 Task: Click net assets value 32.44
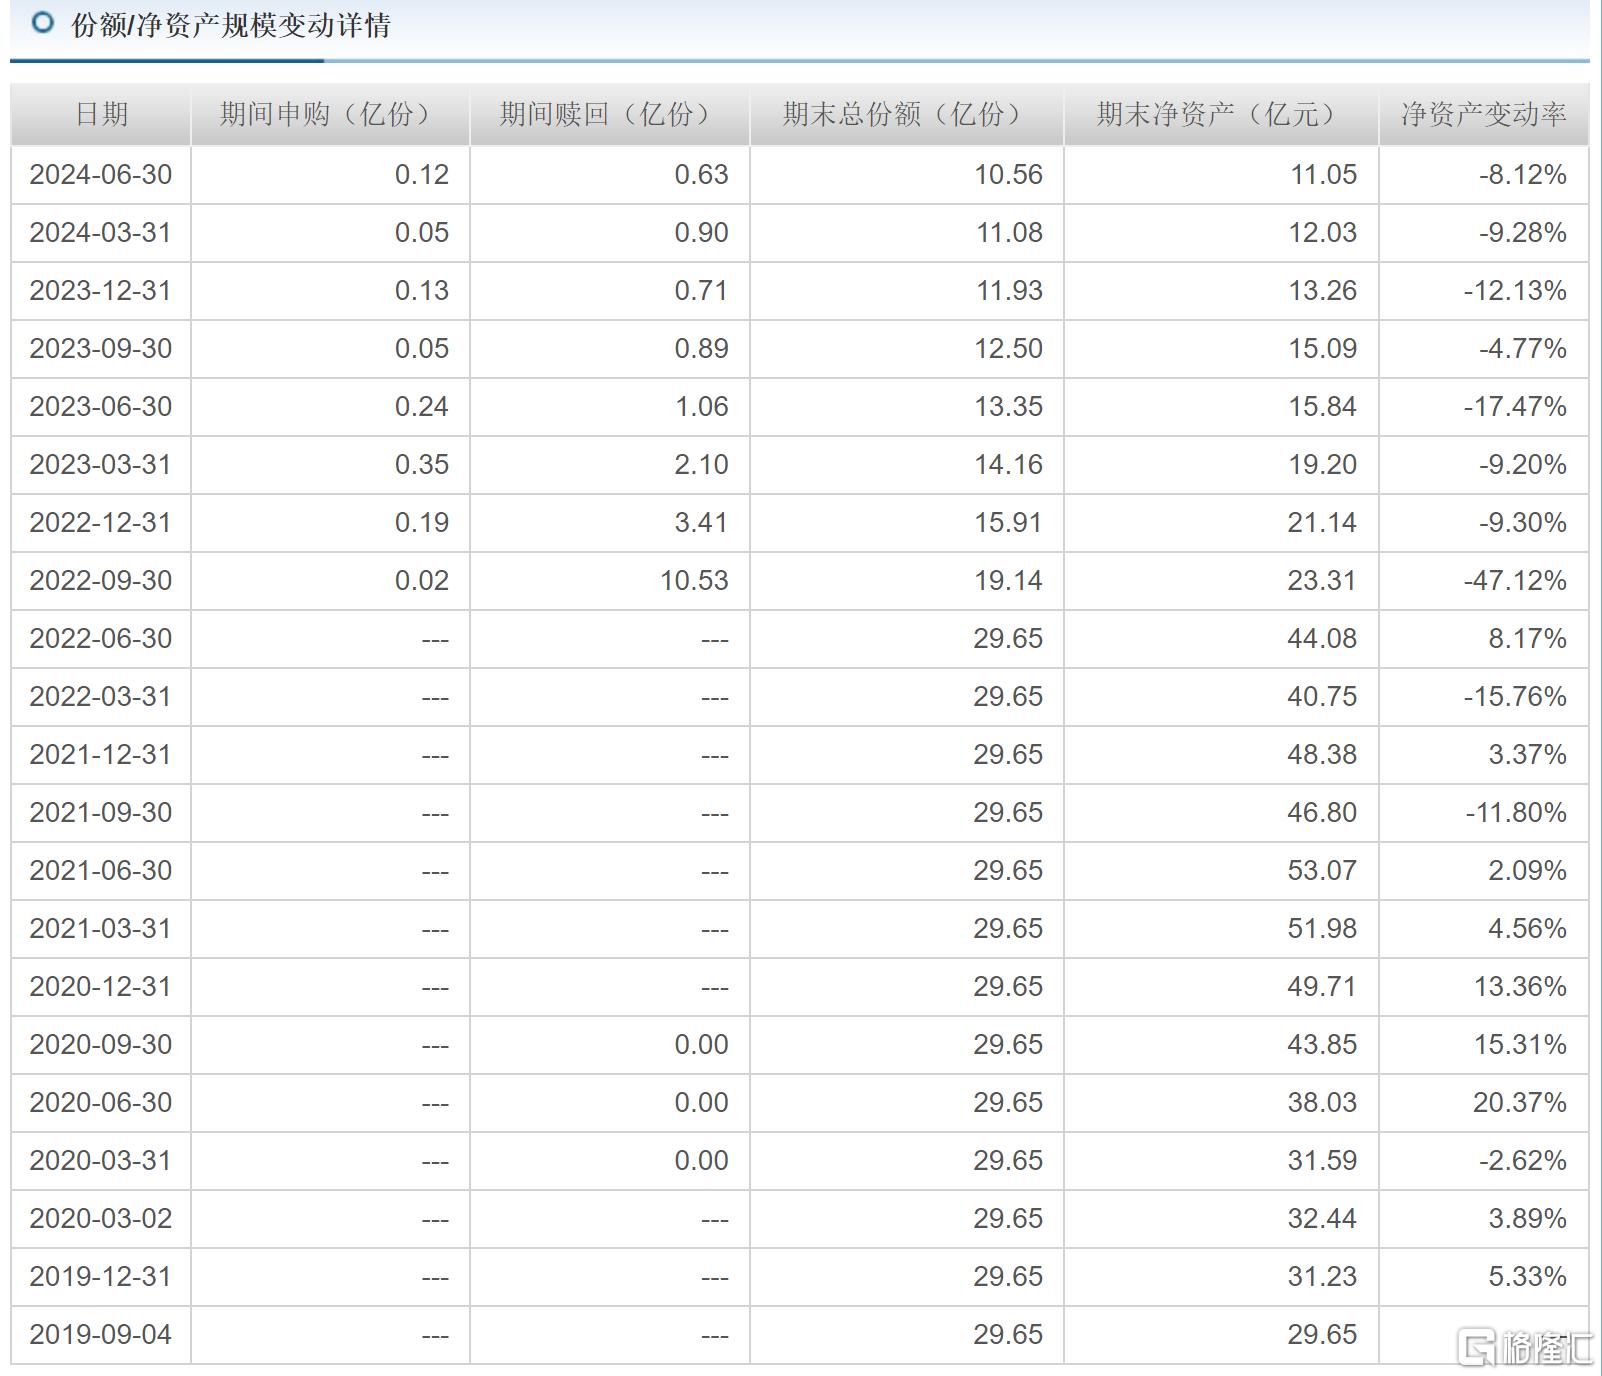pos(1323,1219)
